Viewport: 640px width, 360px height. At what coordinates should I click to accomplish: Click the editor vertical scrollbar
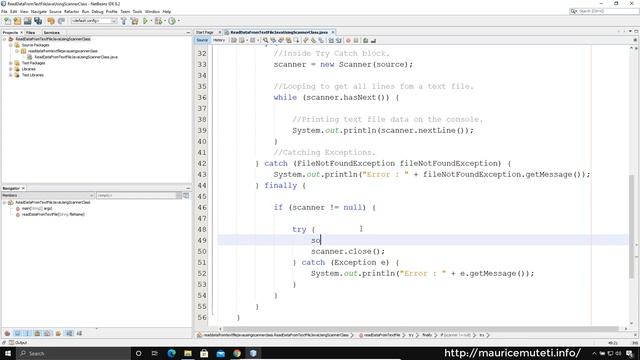(x=631, y=227)
